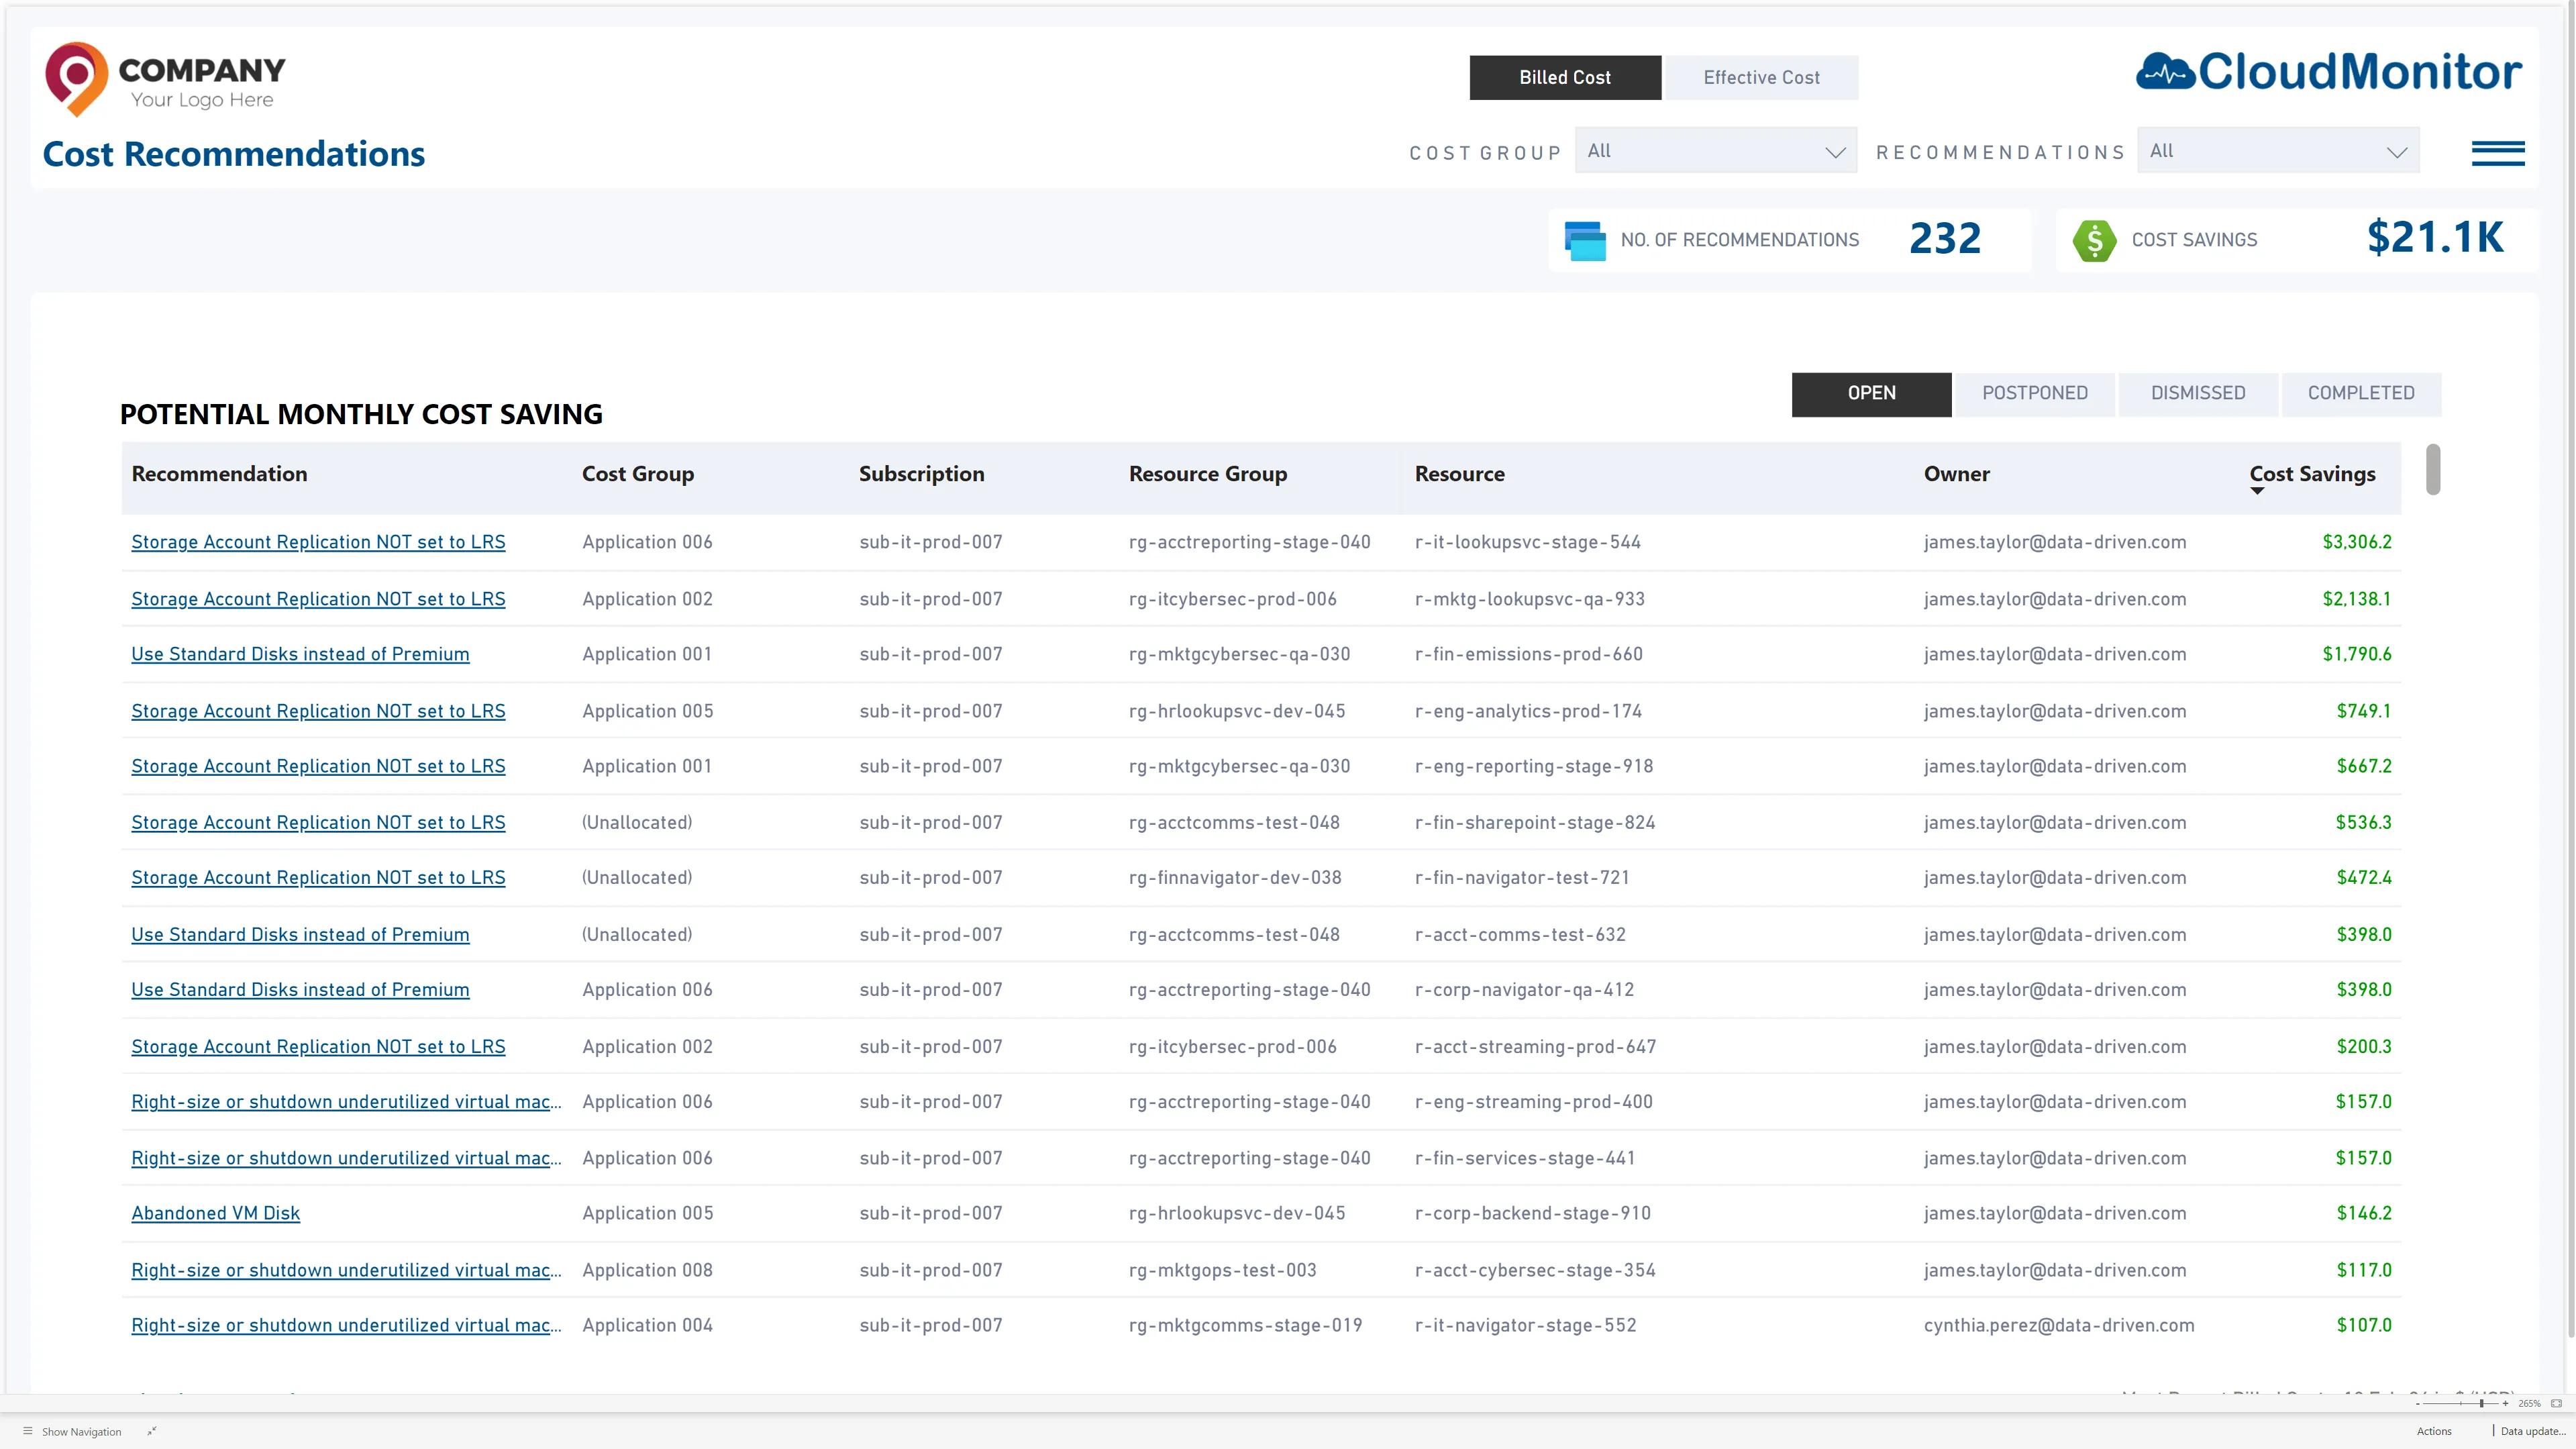
Task: Click the 232 recommendations count
Action: pos(1944,239)
